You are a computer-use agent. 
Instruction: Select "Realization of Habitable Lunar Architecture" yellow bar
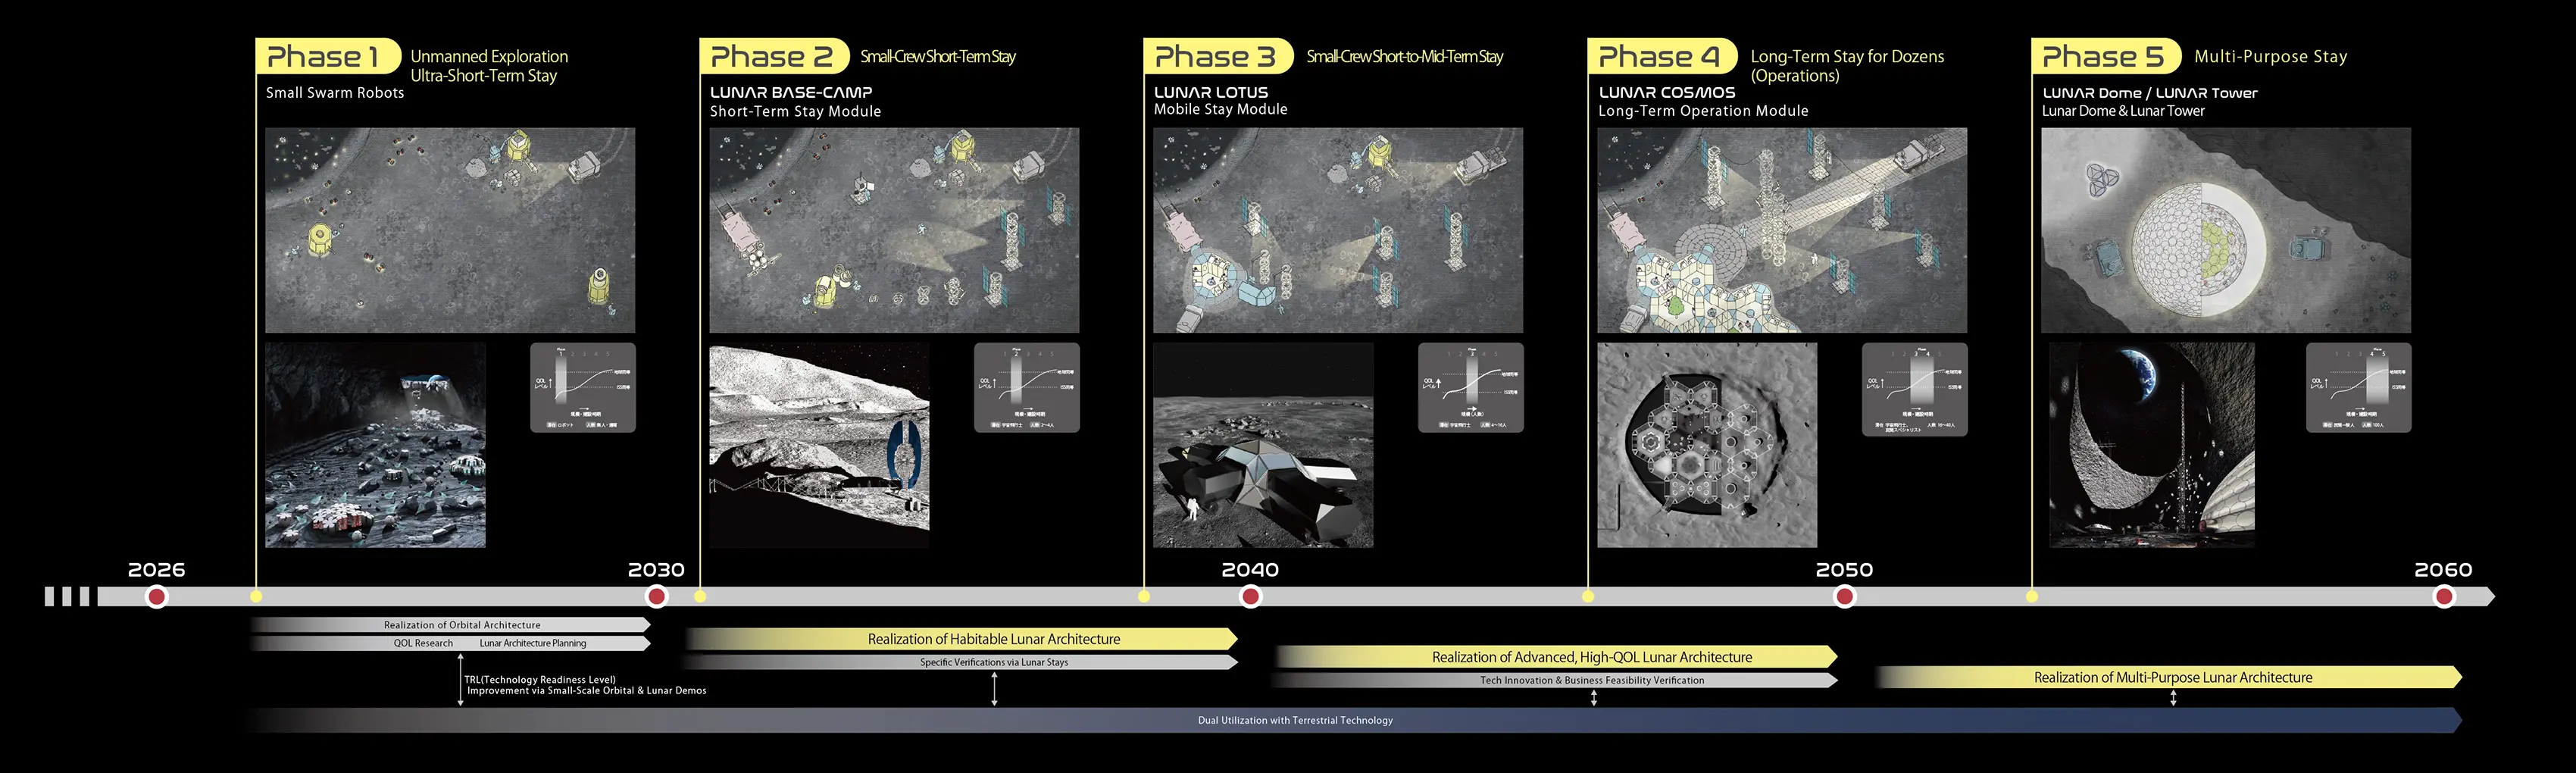click(962, 639)
